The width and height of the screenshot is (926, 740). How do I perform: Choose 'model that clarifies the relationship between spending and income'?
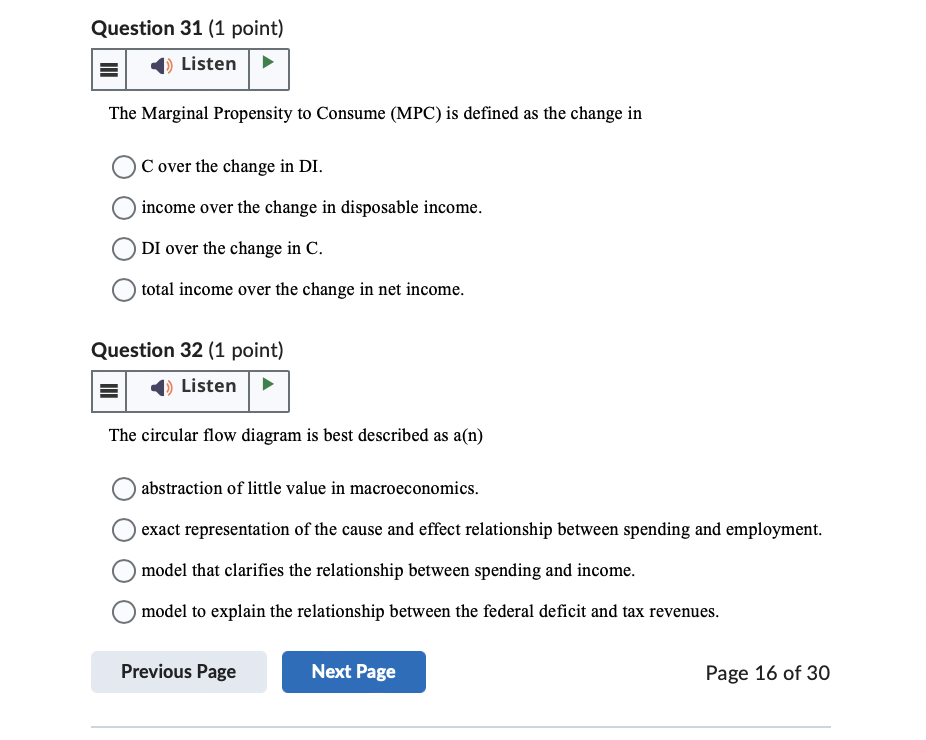tap(123, 571)
